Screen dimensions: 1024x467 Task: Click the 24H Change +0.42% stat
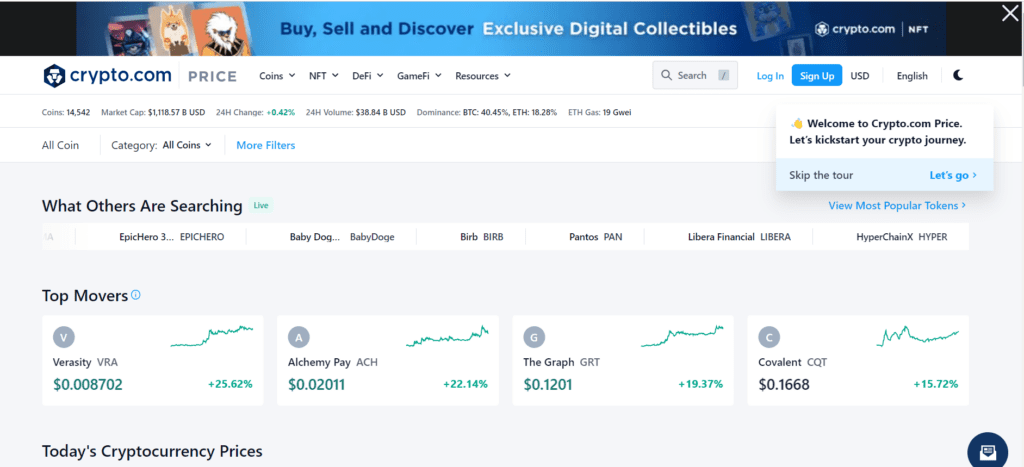(255, 112)
